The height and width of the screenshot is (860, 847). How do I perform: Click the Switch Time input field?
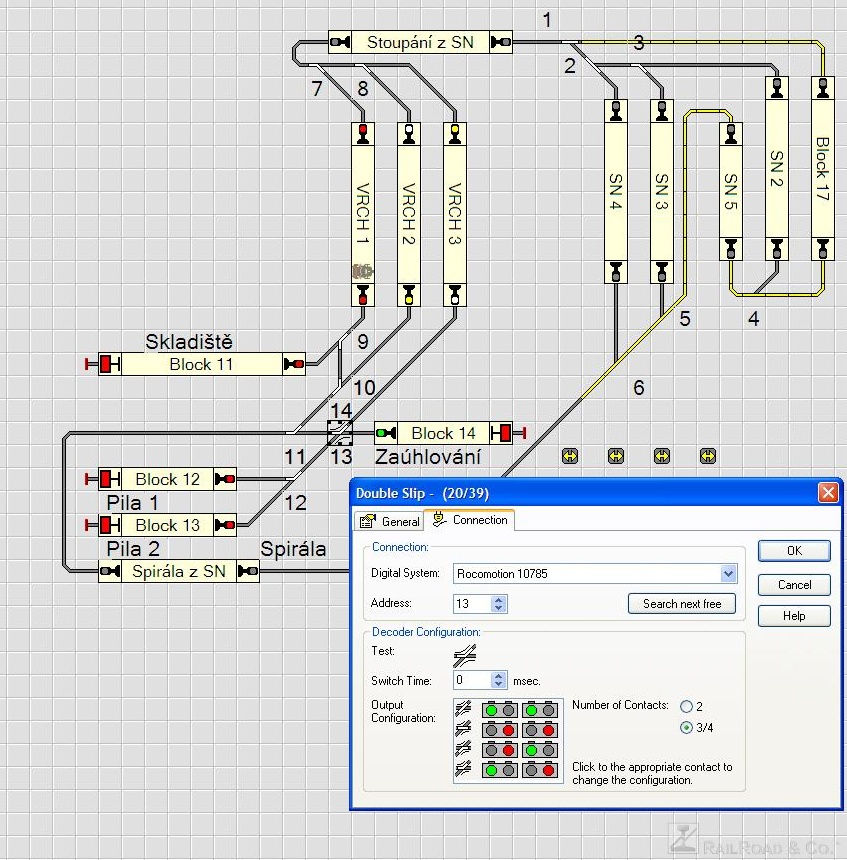pos(471,680)
